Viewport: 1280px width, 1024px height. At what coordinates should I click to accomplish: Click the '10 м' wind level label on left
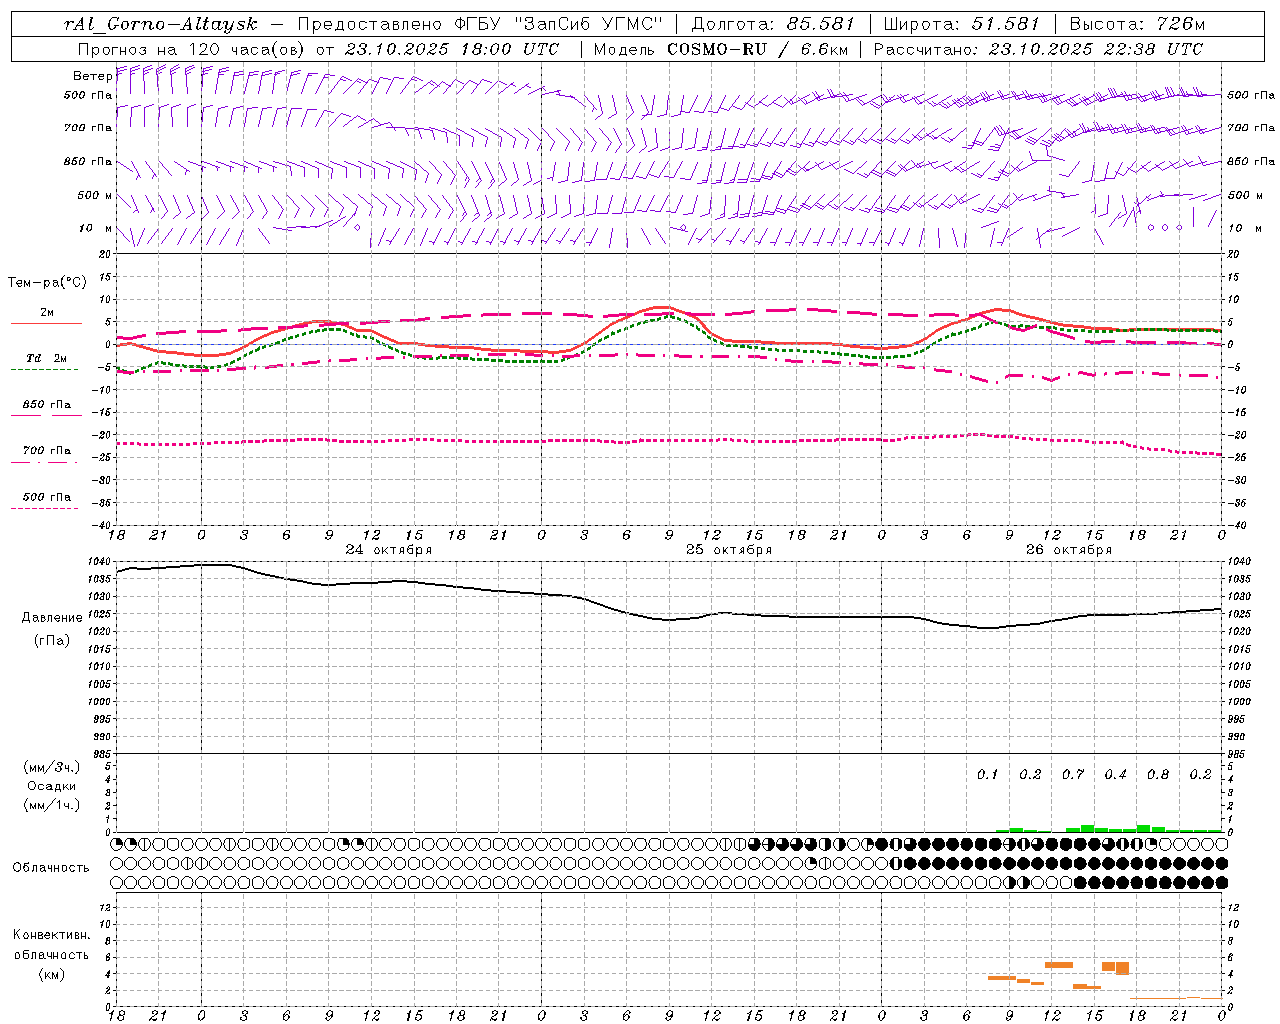click(96, 228)
